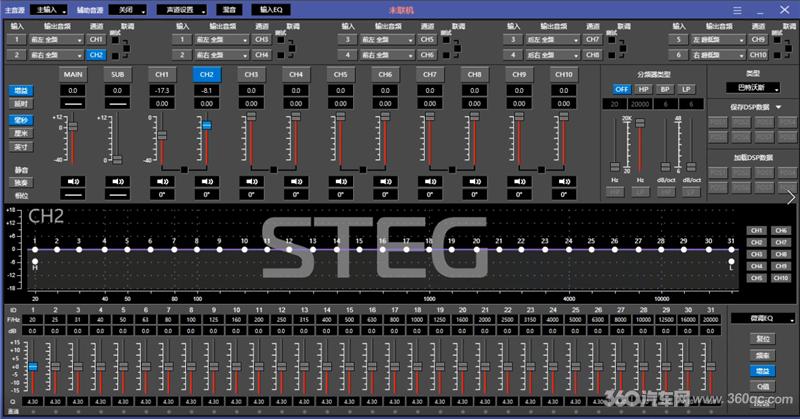The width and height of the screenshot is (800, 419).
Task: Mute CH8 using its speaker icon
Action: click(474, 181)
